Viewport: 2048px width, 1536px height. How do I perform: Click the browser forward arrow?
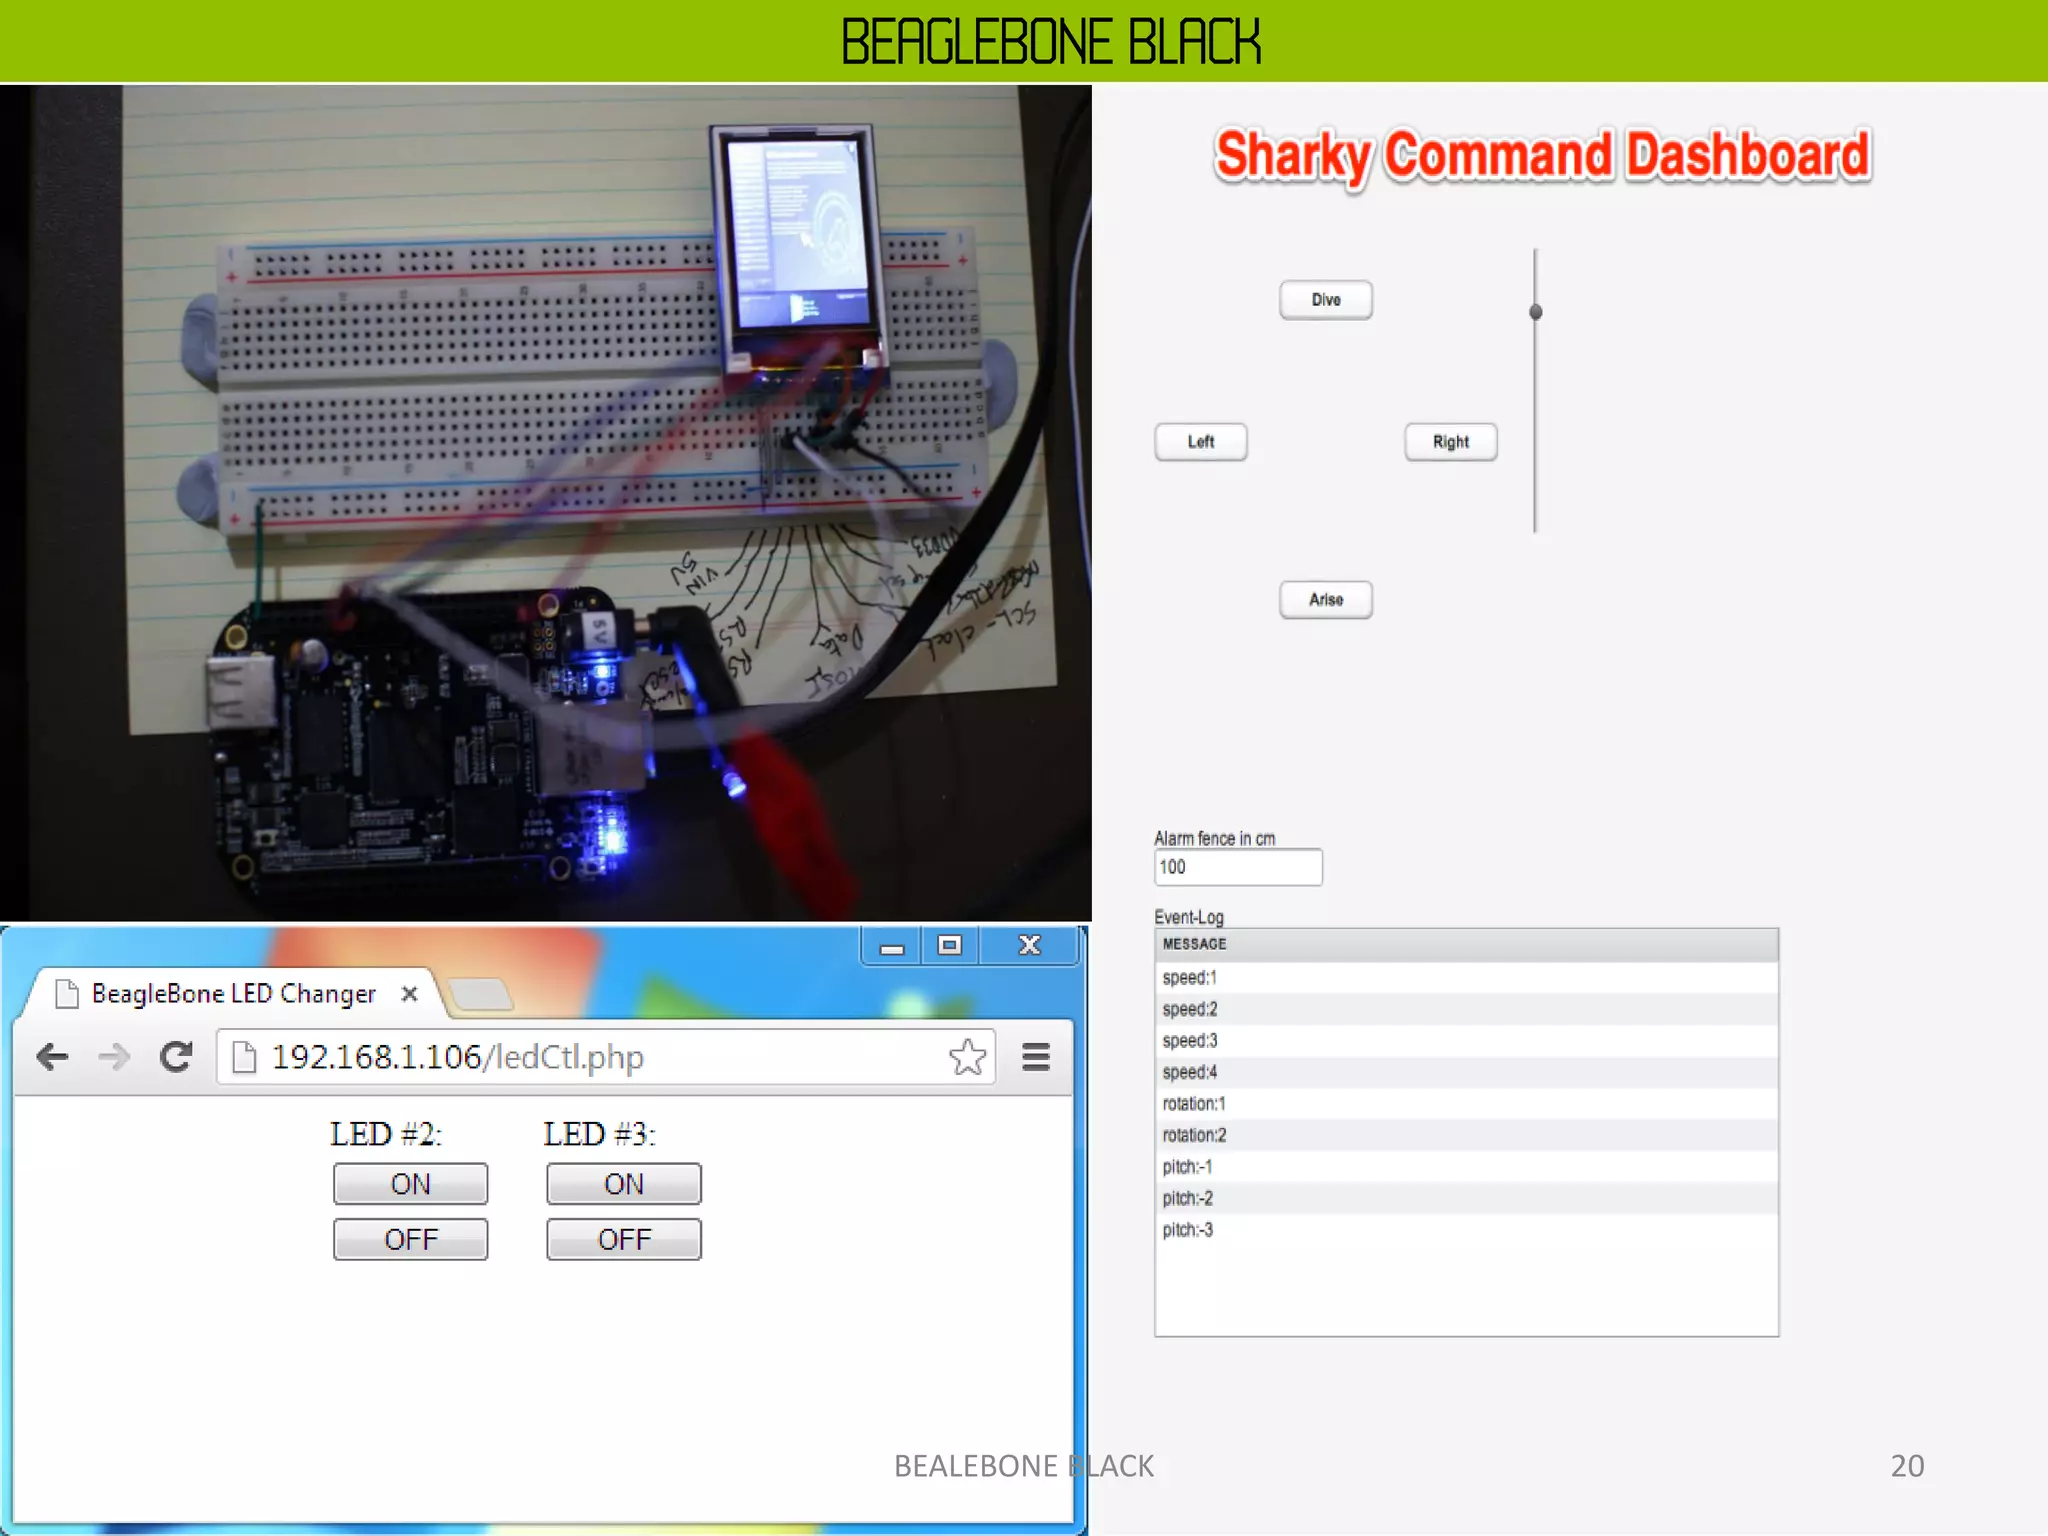coord(114,1057)
